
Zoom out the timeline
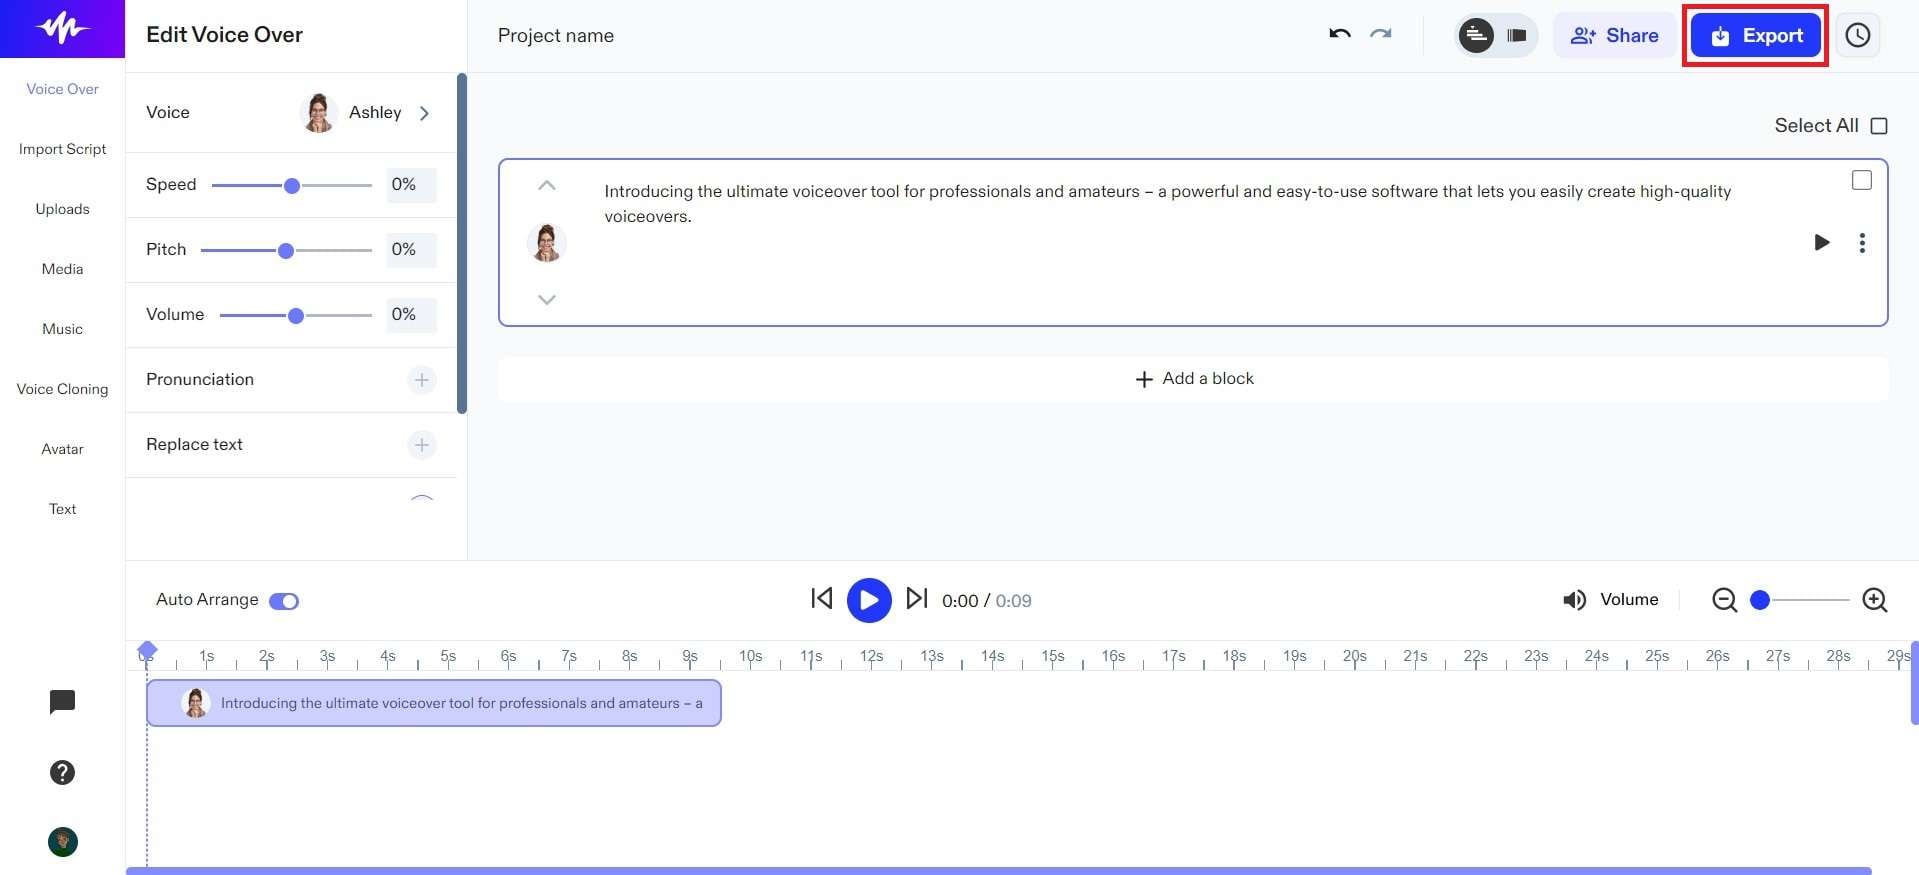pyautogui.click(x=1724, y=599)
